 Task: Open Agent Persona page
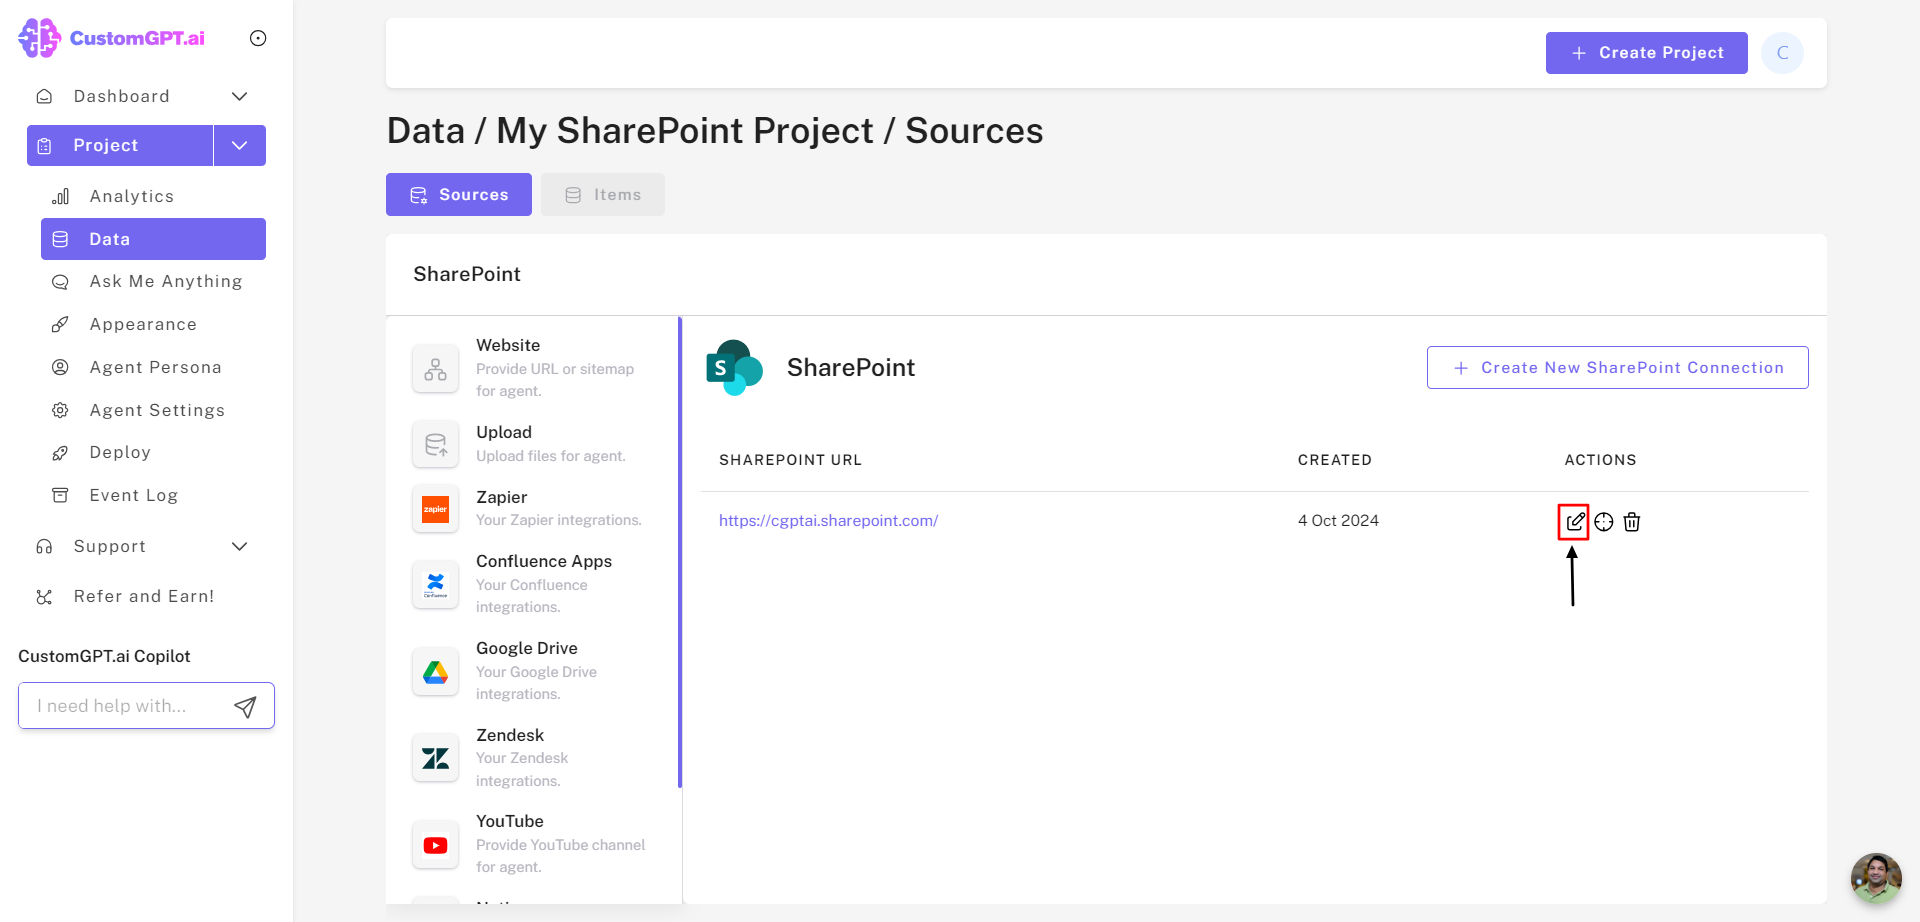[155, 367]
